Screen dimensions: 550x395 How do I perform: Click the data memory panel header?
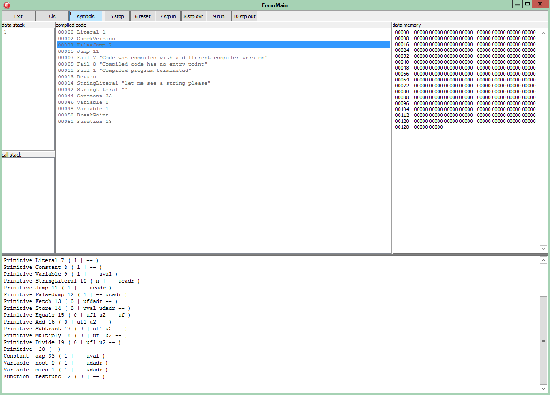470,25
